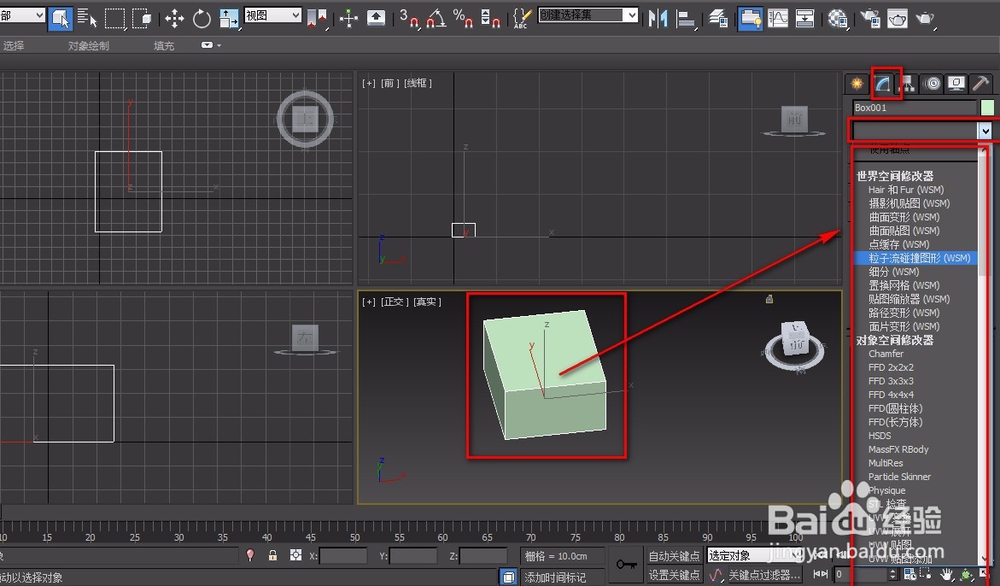Viewport: 1000px width, 586px height.
Task: Toggle 3D Snaps
Action: click(x=408, y=18)
